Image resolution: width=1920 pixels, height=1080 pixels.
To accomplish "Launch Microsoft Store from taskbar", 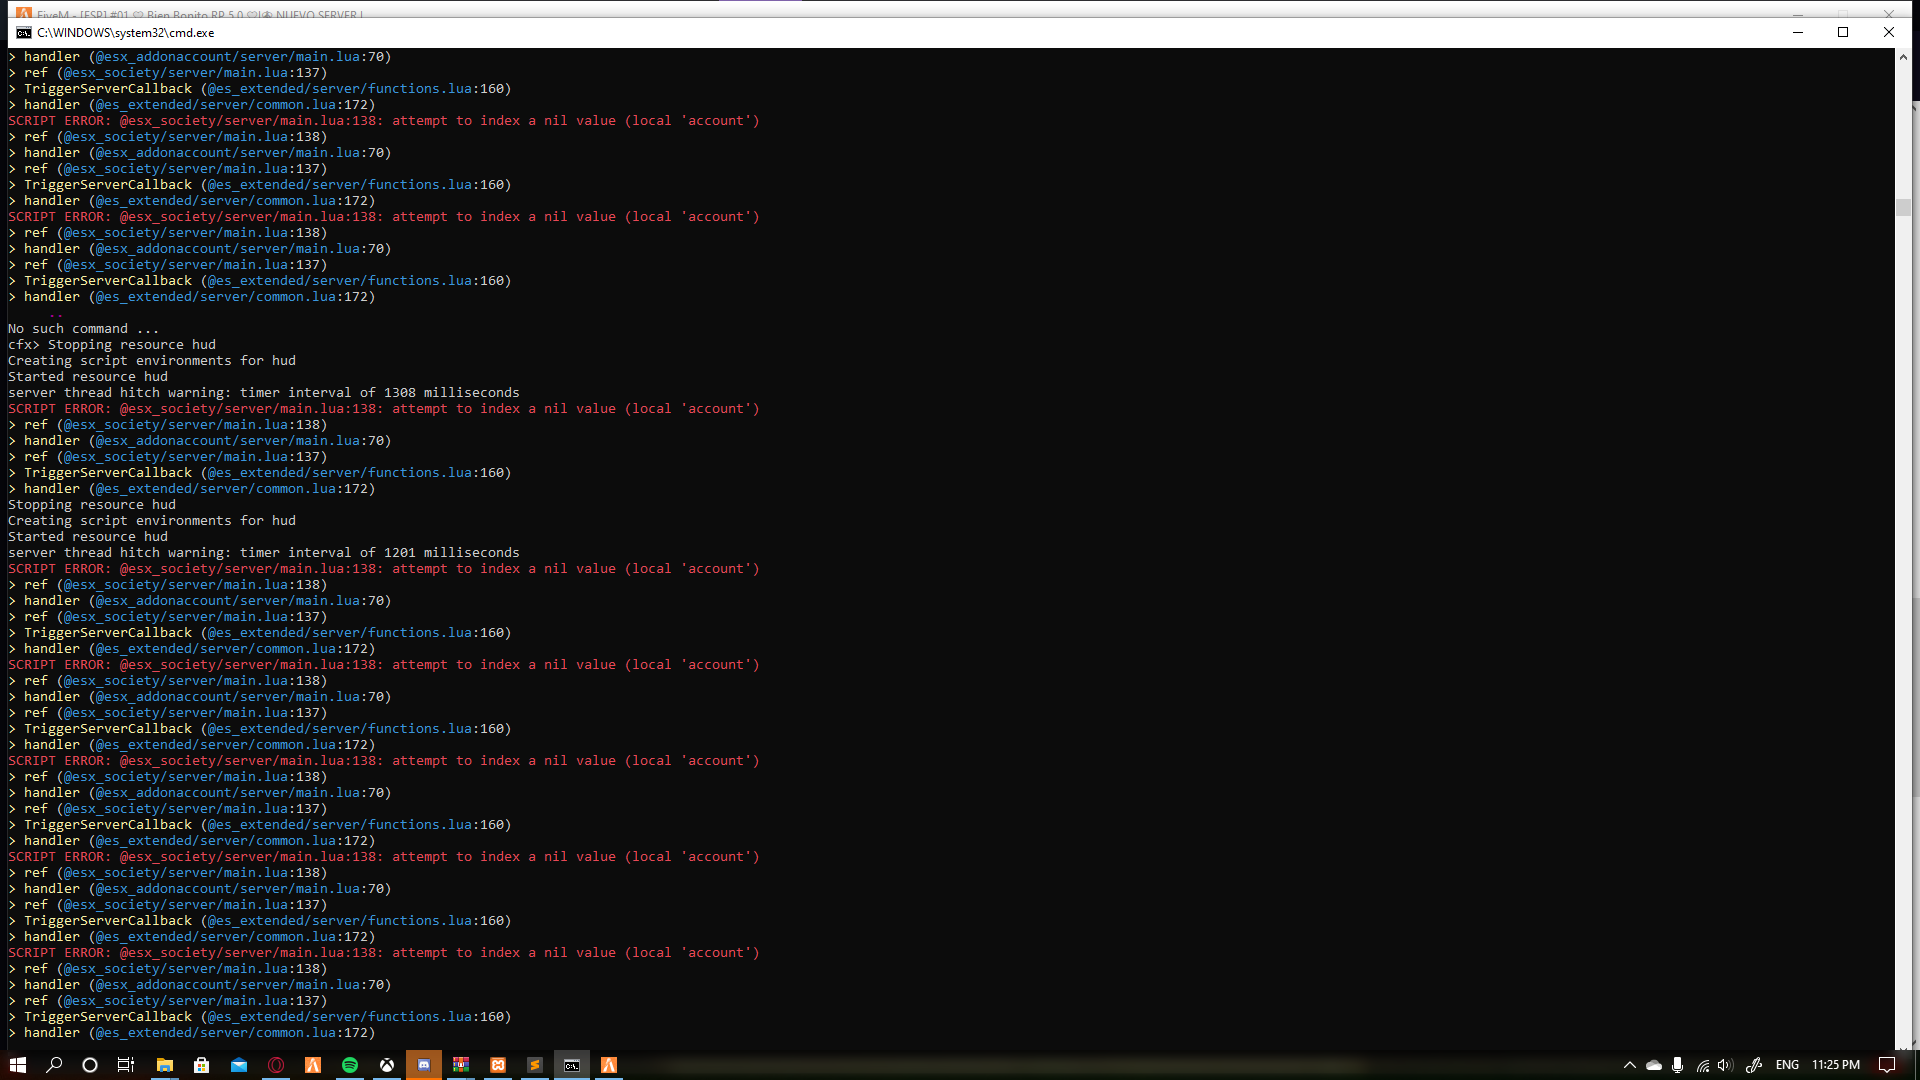I will click(x=201, y=1065).
